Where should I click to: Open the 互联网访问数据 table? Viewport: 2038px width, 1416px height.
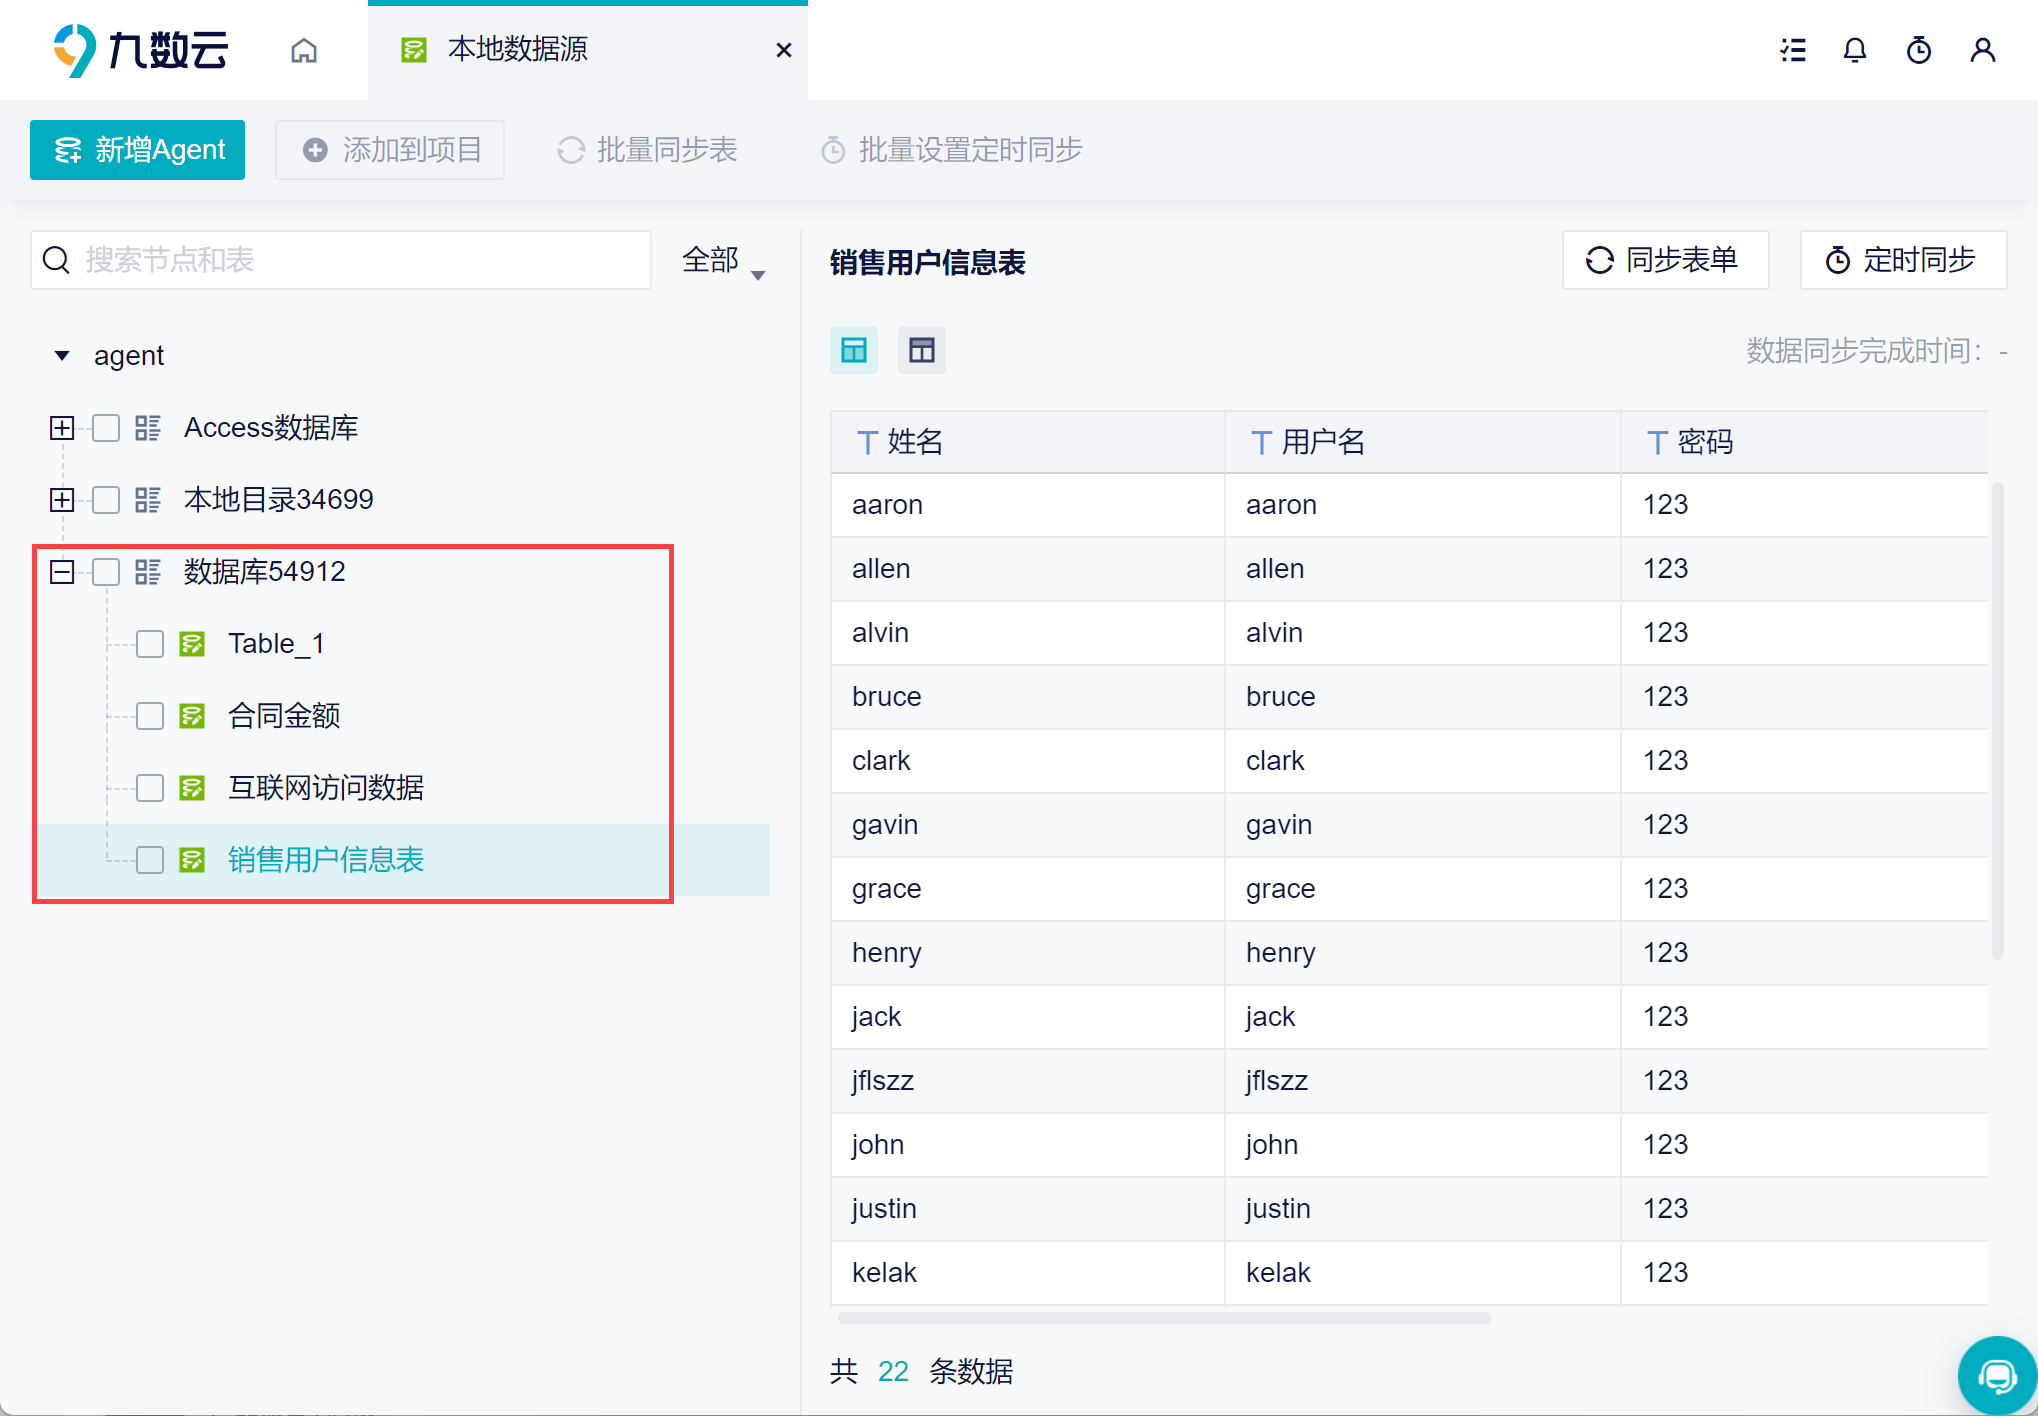point(326,788)
